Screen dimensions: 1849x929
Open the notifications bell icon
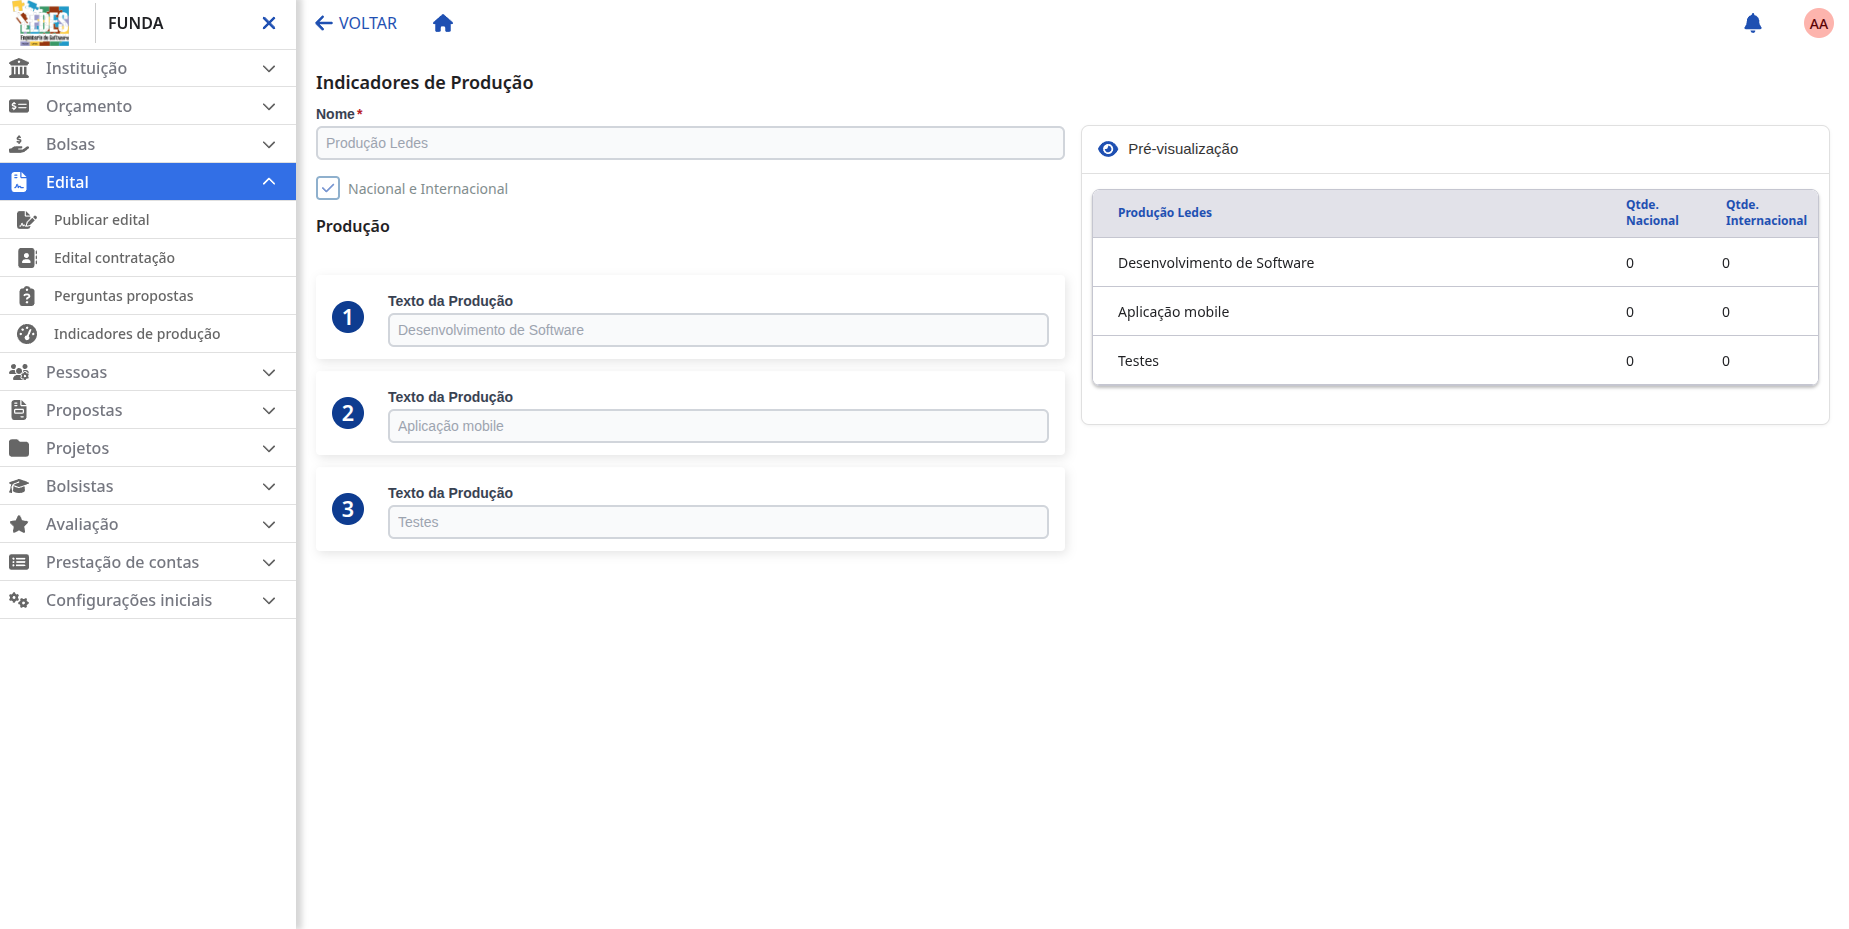coord(1752,23)
